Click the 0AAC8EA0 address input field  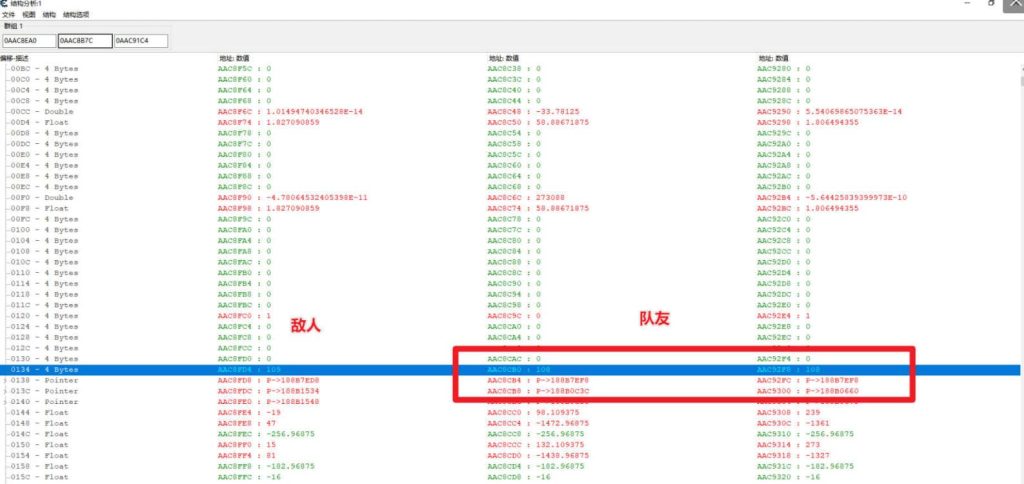pos(27,41)
